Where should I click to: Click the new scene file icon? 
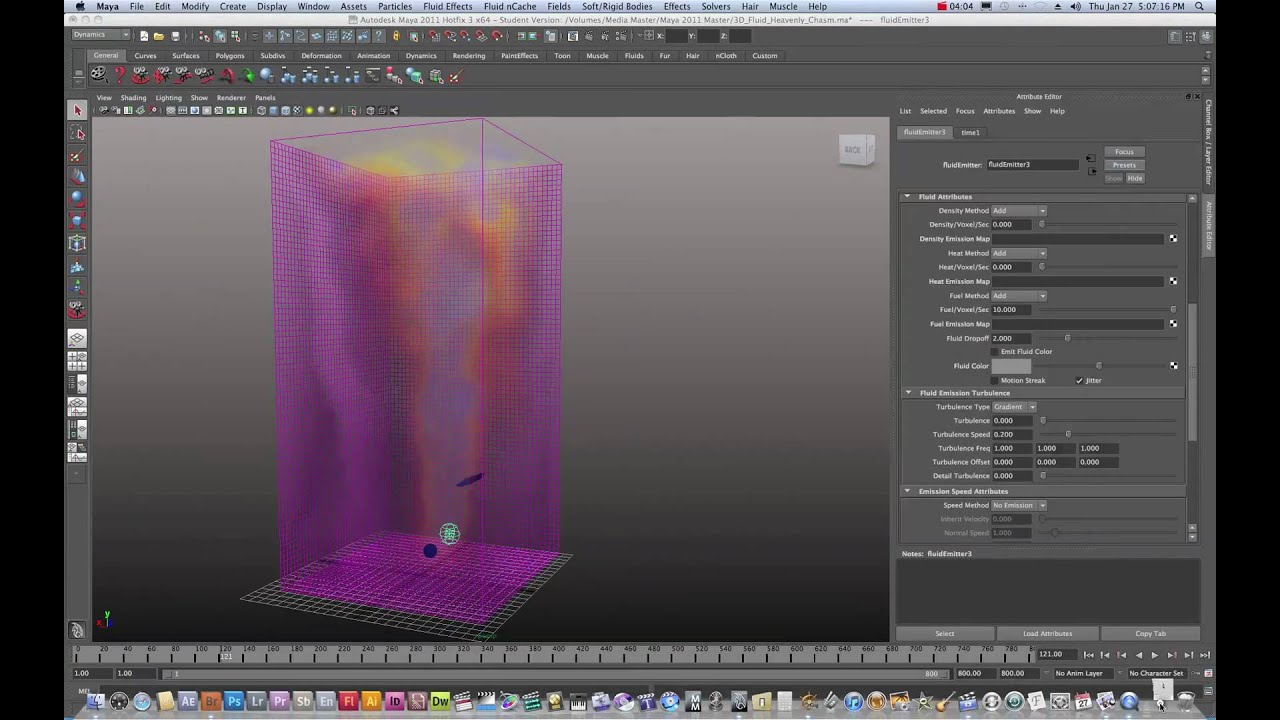(144, 36)
